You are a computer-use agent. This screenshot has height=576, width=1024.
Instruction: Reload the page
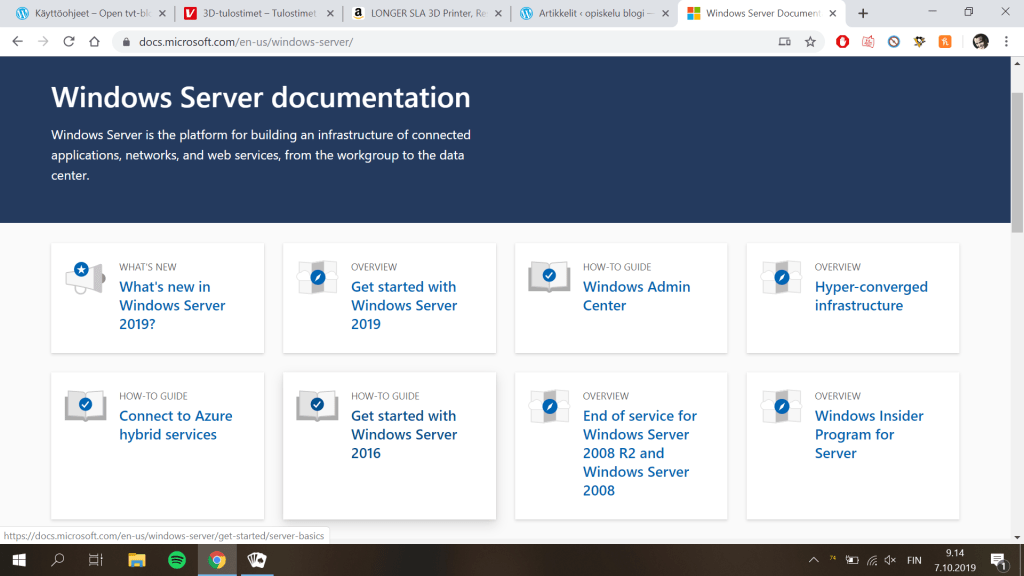pos(69,42)
